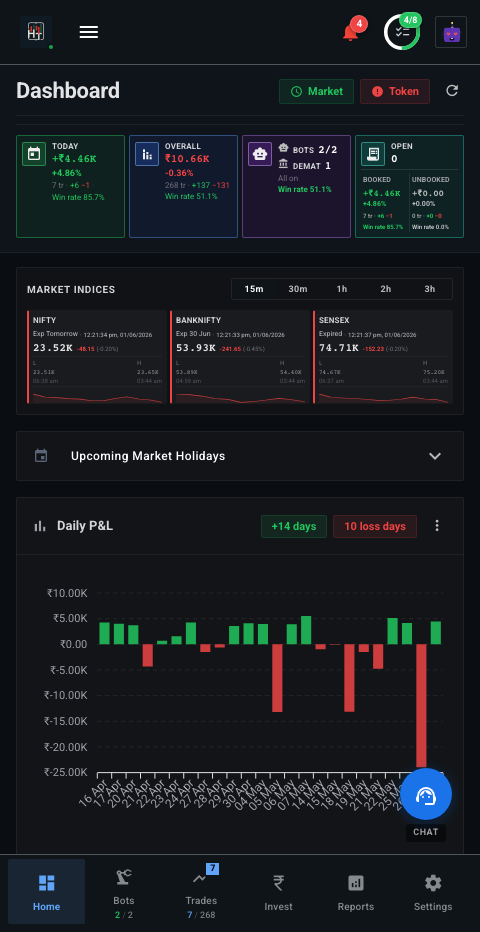Select the 30m interval

coord(298,289)
